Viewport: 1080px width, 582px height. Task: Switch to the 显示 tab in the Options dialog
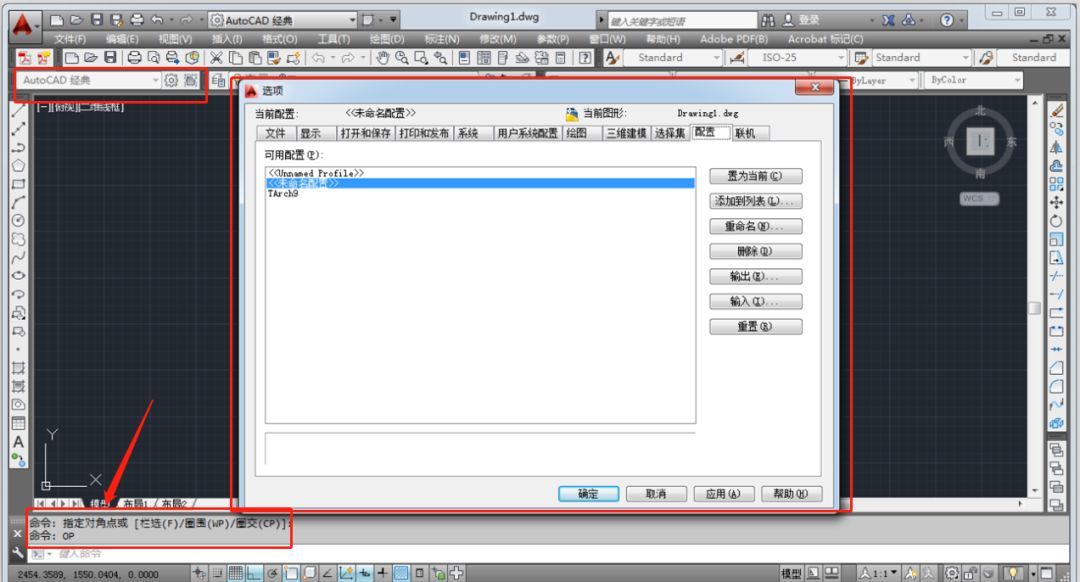[x=311, y=133]
